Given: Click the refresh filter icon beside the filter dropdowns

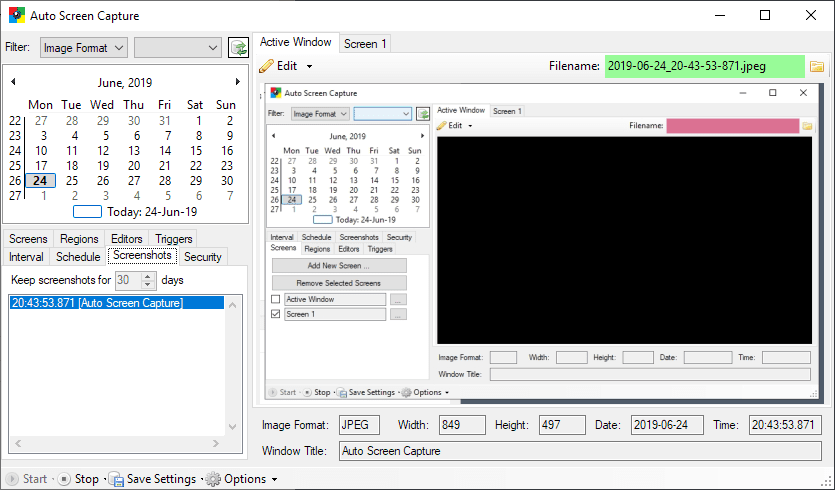Looking at the screenshot, I should point(238,47).
